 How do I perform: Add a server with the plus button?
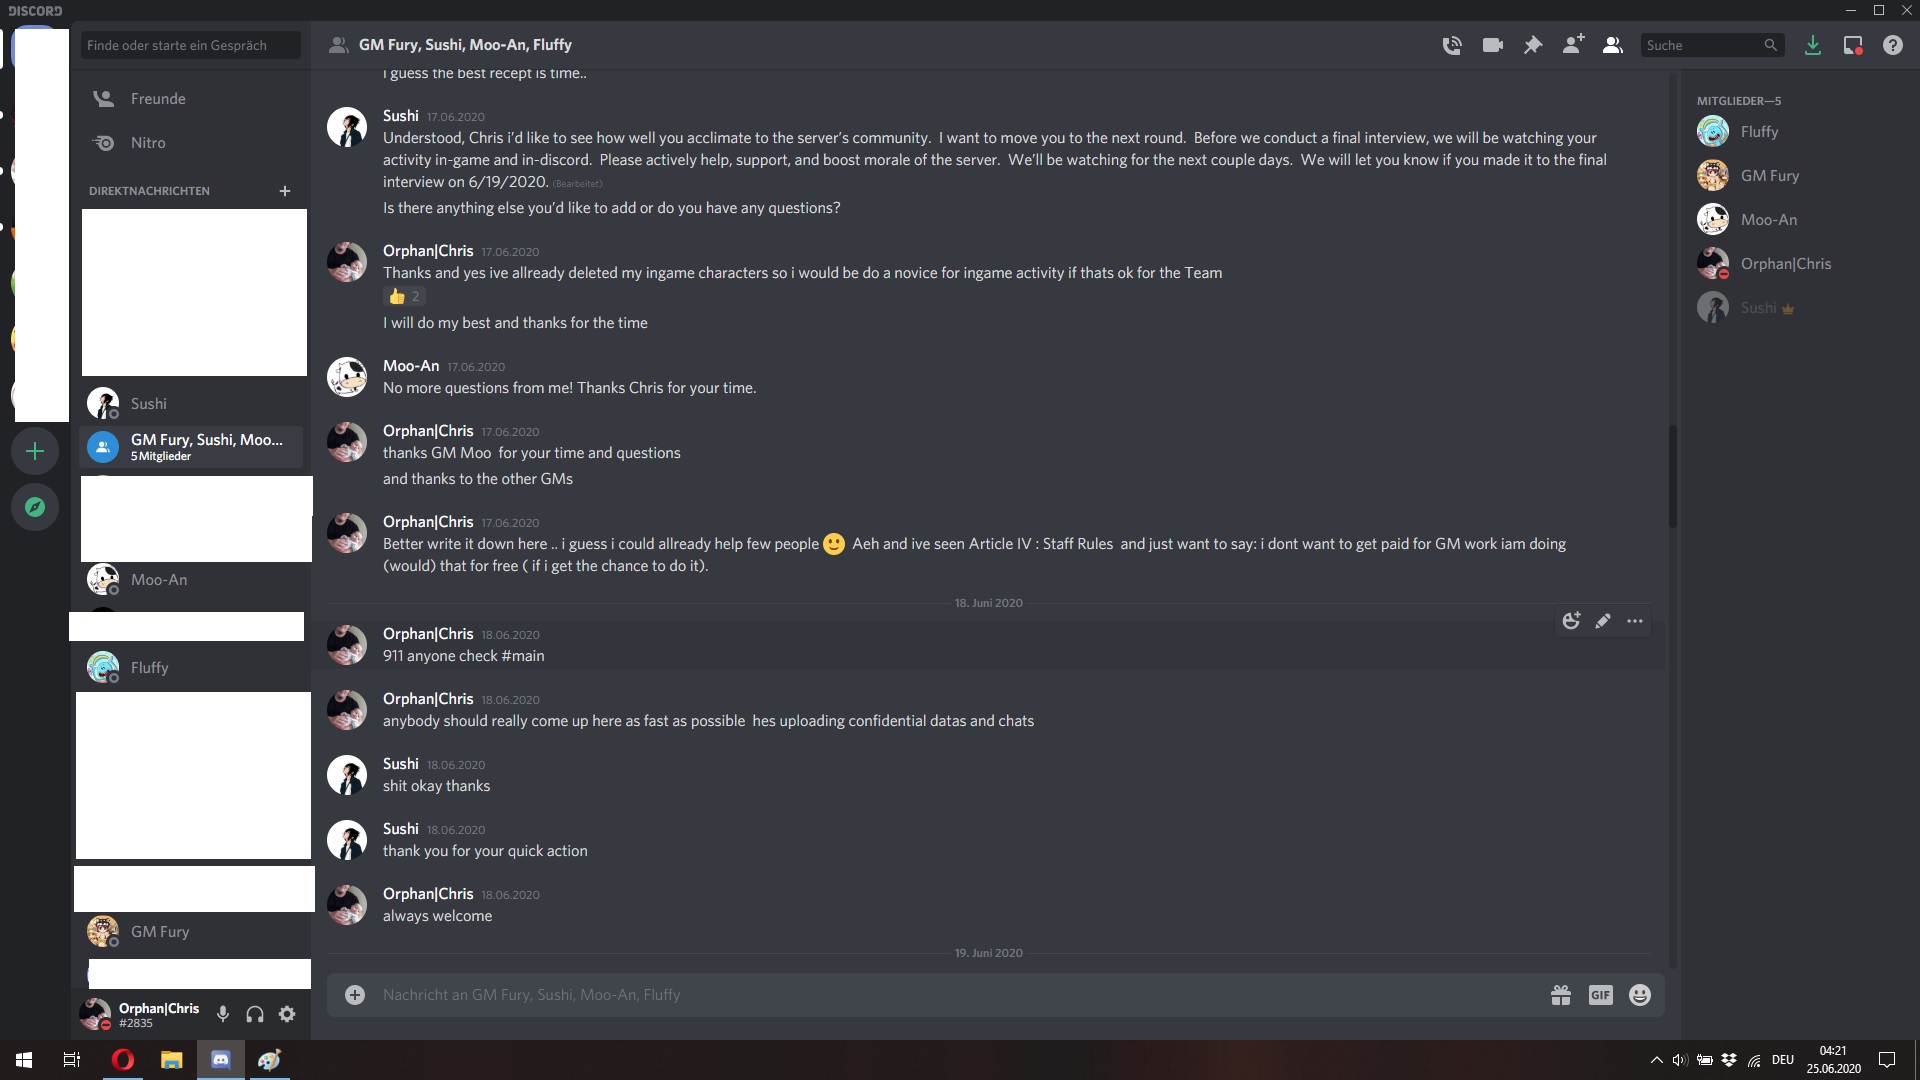click(x=35, y=451)
